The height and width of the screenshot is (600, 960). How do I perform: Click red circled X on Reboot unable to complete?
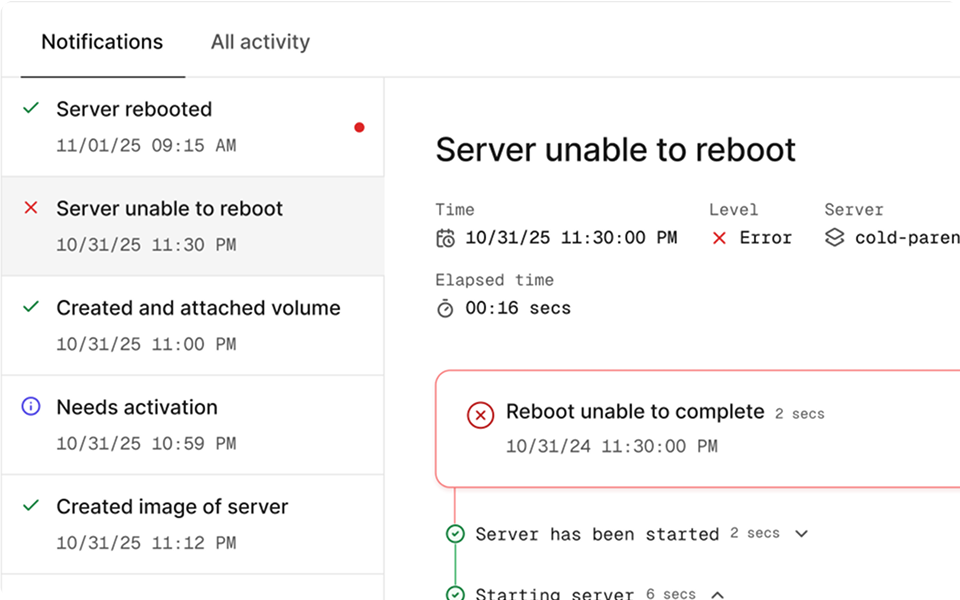click(481, 415)
